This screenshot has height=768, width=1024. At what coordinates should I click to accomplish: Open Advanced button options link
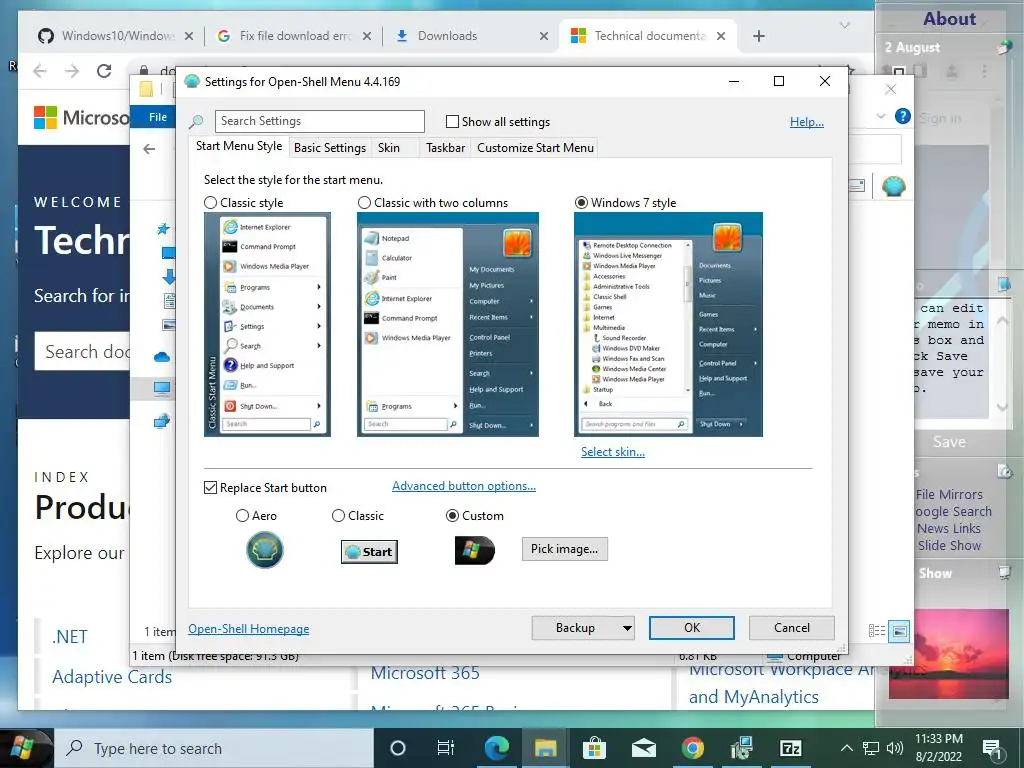tap(464, 486)
